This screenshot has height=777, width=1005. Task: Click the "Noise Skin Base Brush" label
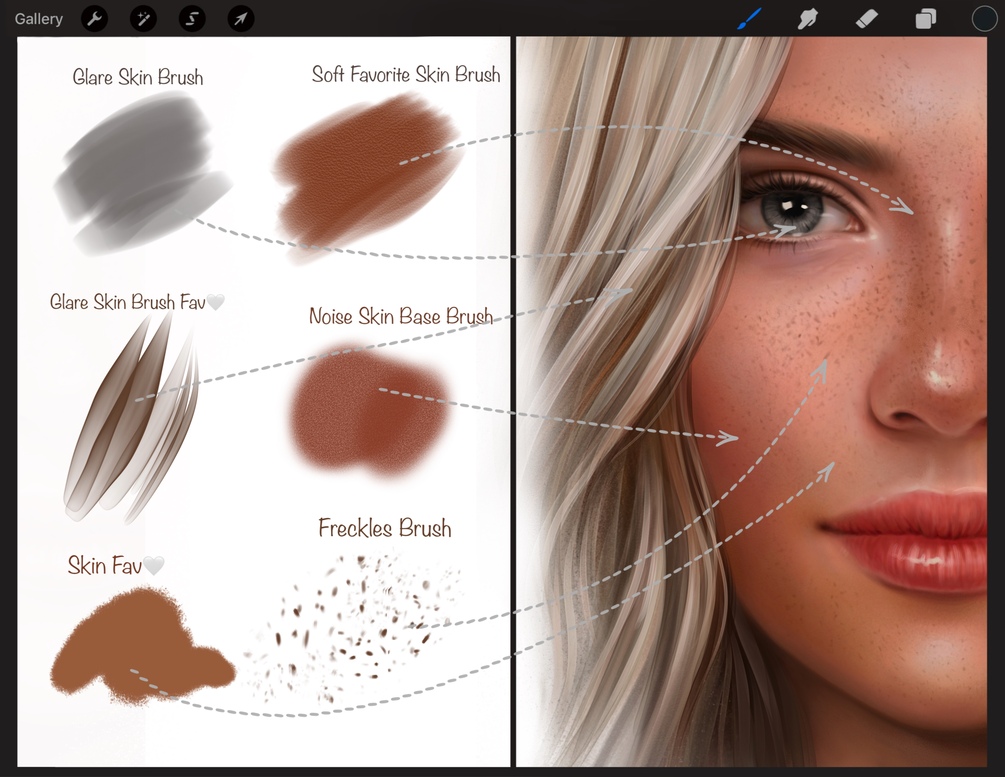click(x=401, y=316)
